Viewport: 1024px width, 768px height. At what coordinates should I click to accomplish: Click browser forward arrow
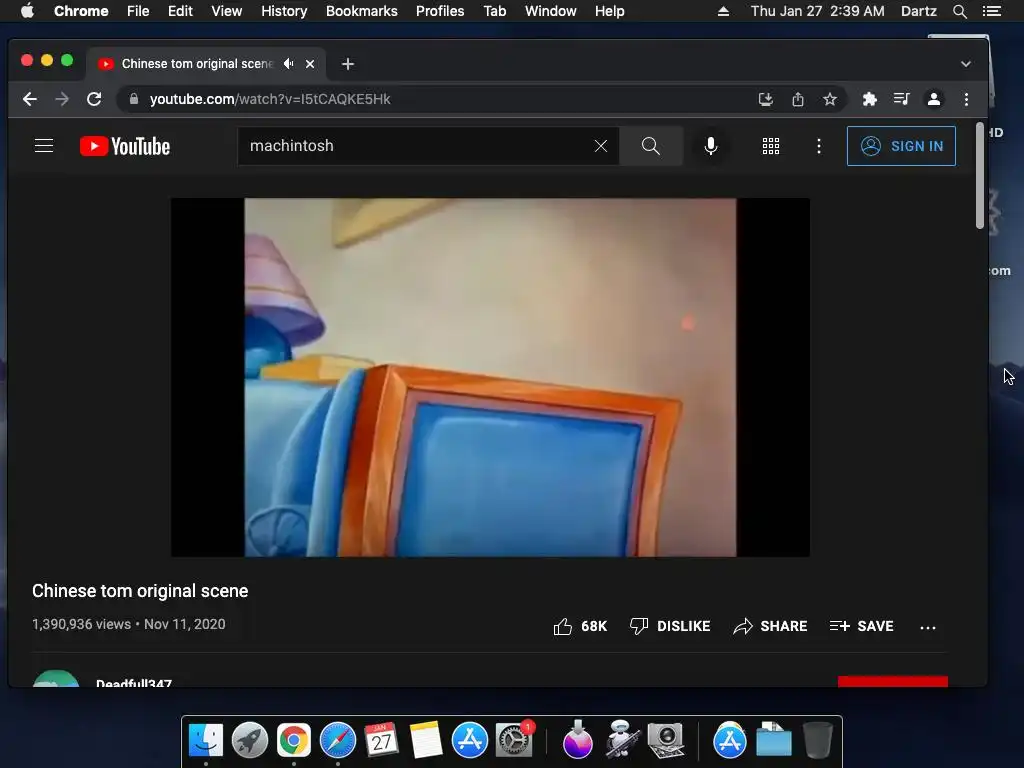pyautogui.click(x=62, y=99)
